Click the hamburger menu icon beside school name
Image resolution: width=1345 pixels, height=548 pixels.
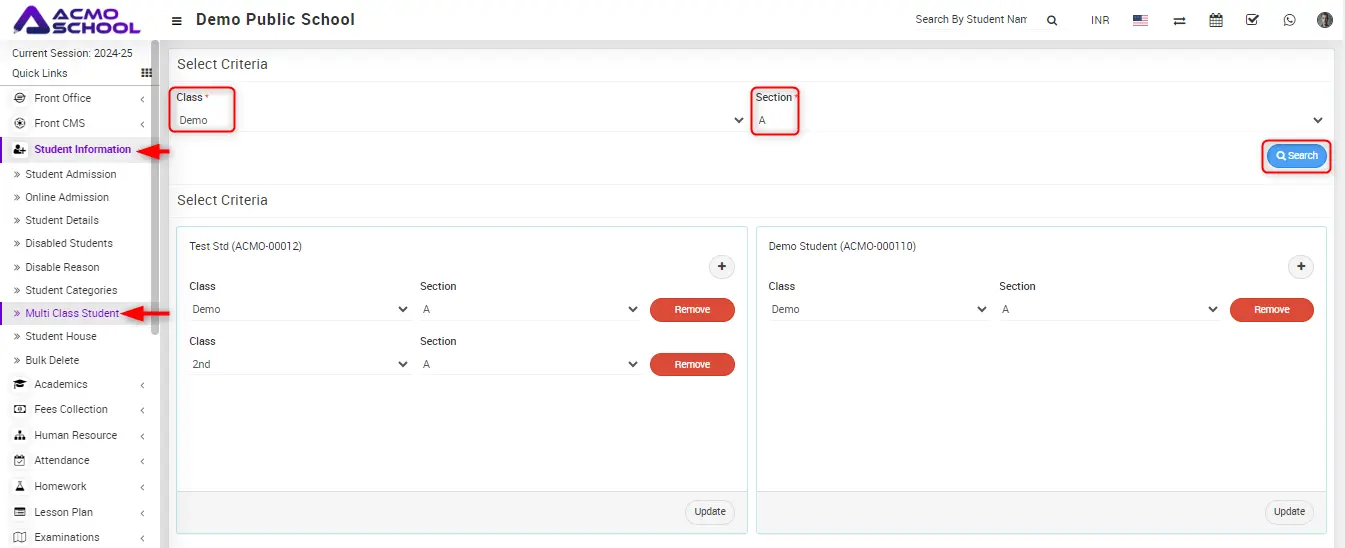(177, 21)
